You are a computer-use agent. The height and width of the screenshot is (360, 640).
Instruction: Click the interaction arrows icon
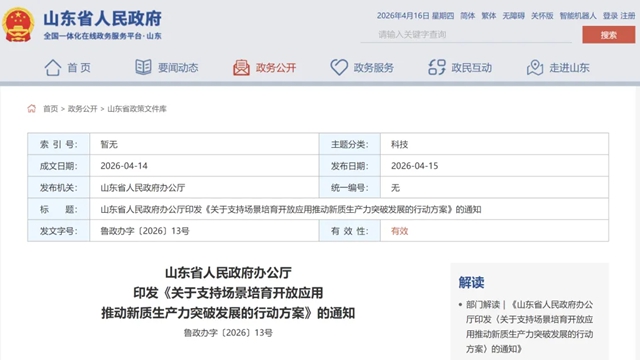437,67
